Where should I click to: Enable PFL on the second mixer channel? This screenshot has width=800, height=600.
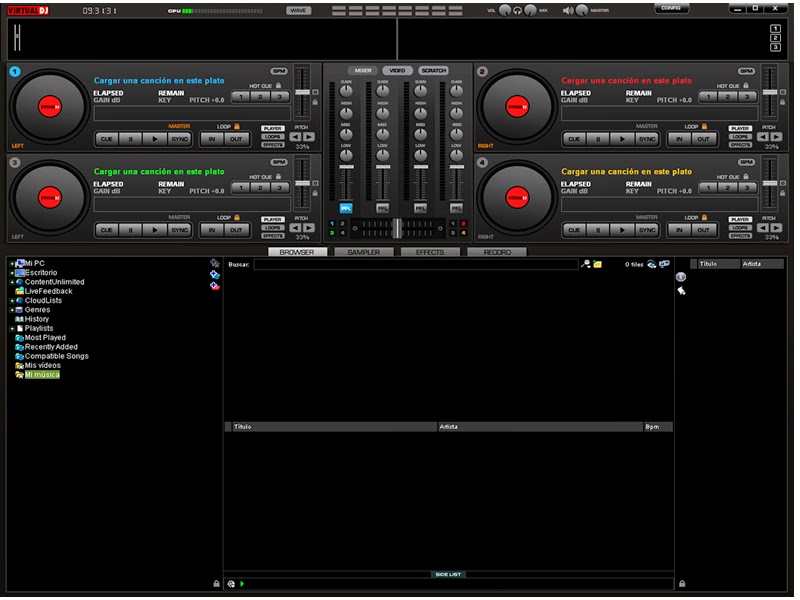point(383,207)
